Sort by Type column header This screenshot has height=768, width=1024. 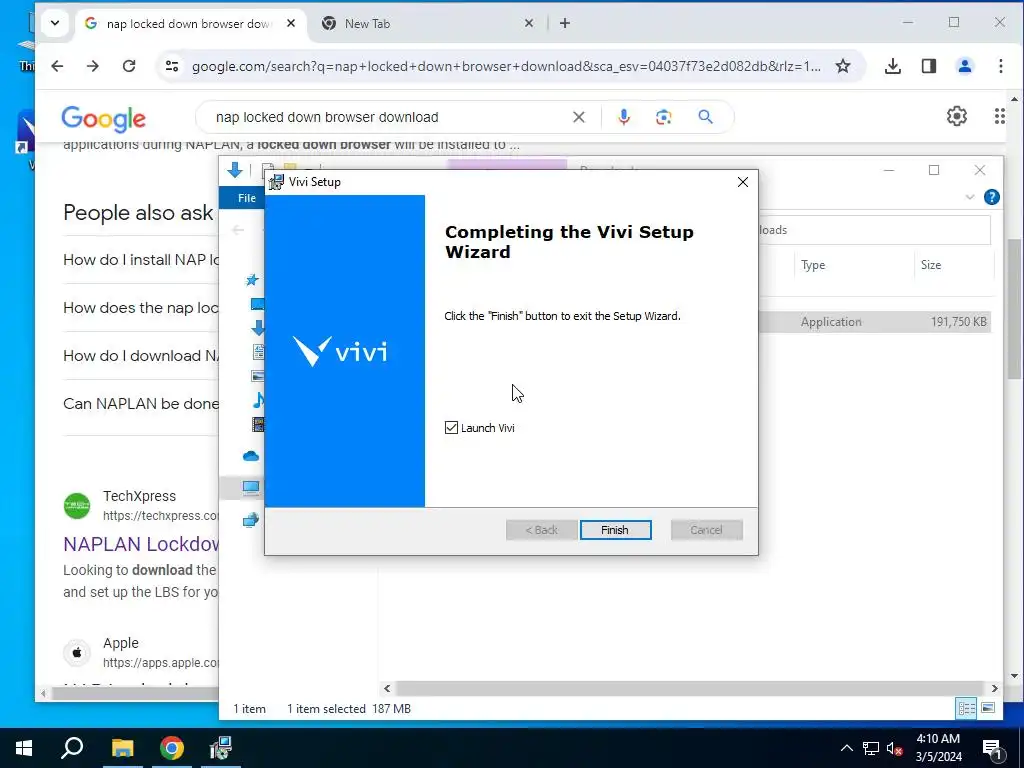coord(813,265)
